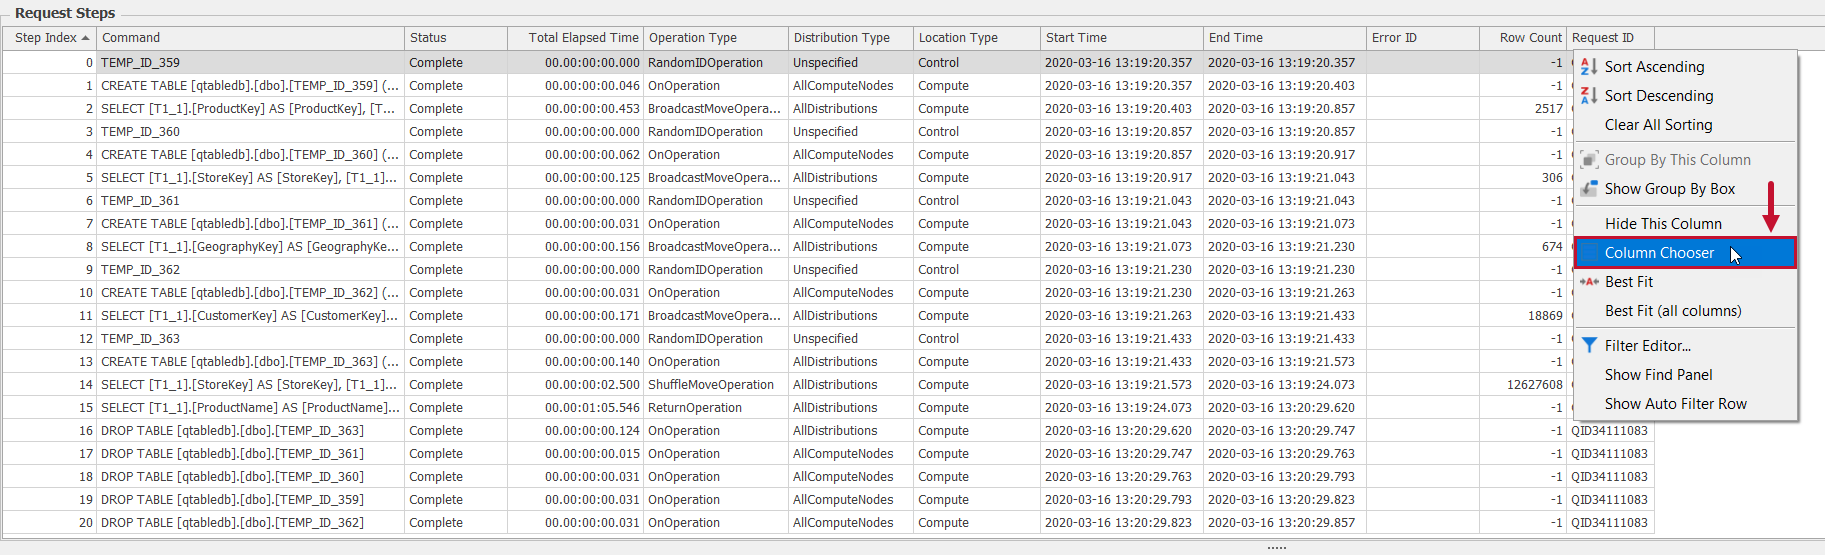This screenshot has width=1825, height=555.
Task: Select the TEMP_ID_362 command cell
Action: (x=250, y=270)
